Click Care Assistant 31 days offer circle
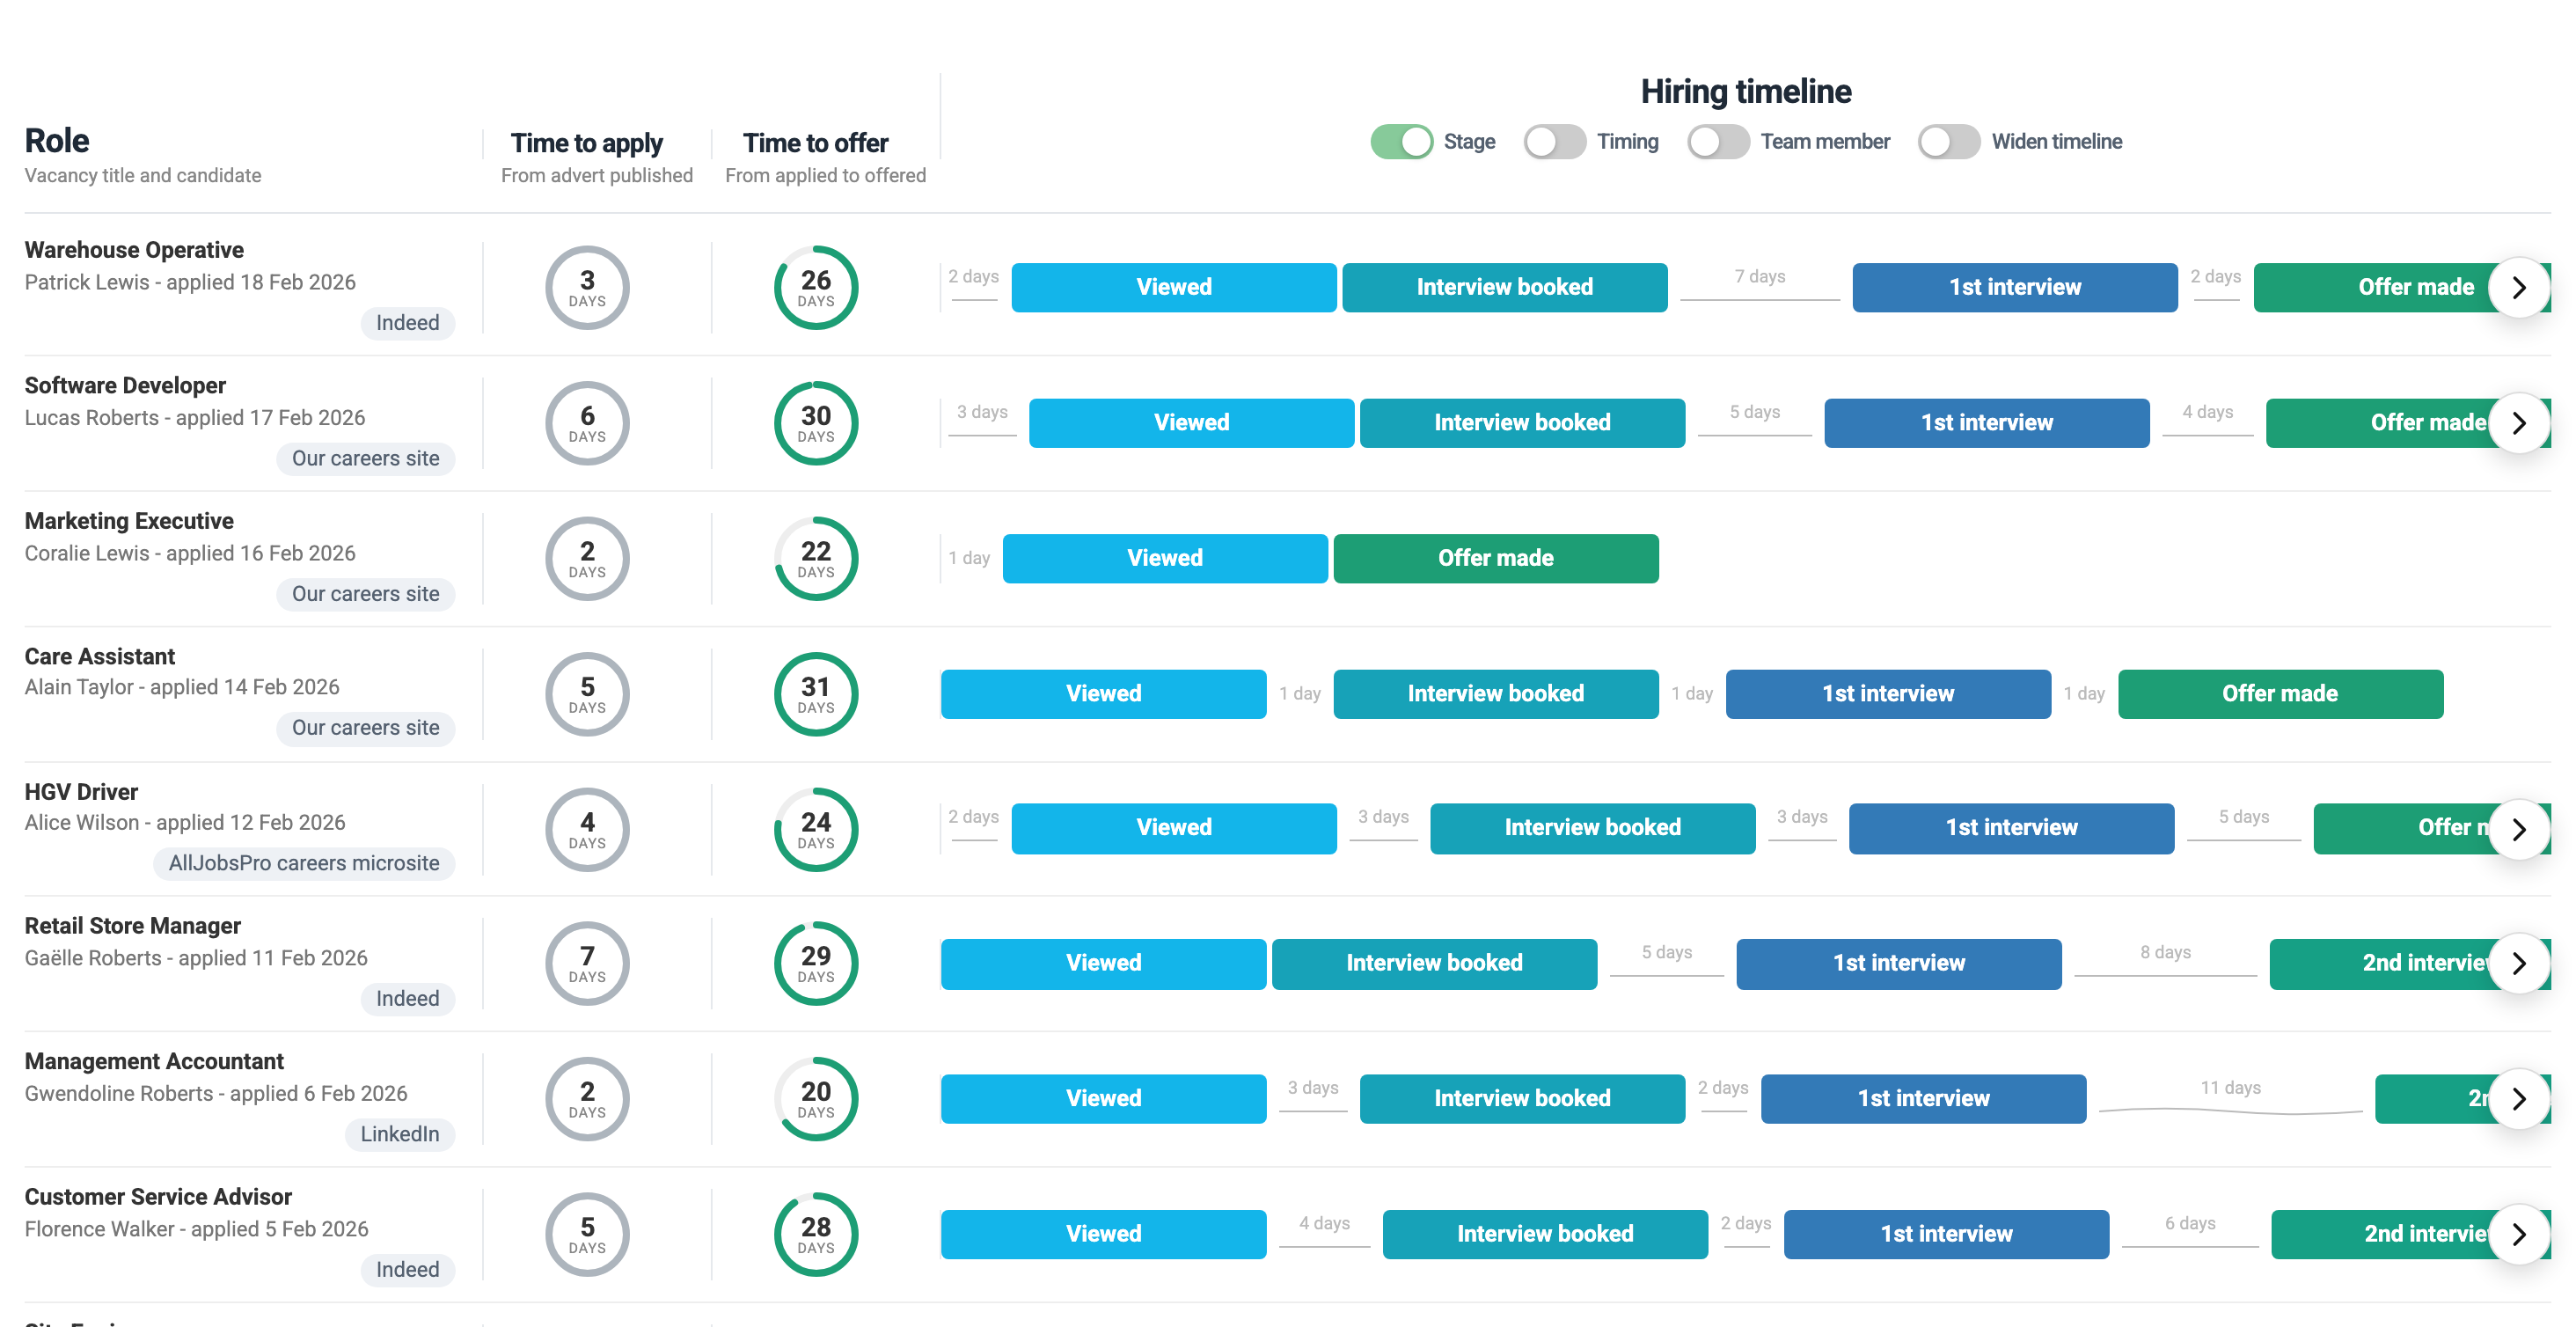2576x1327 pixels. coord(815,694)
